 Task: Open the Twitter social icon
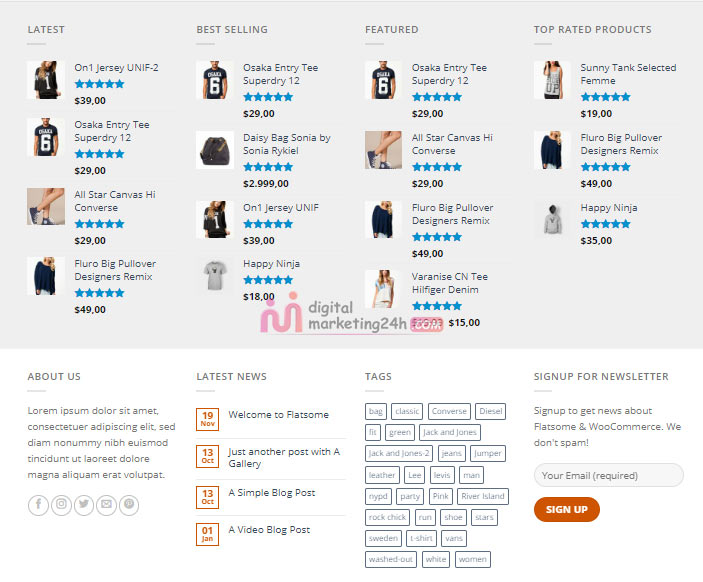click(84, 505)
